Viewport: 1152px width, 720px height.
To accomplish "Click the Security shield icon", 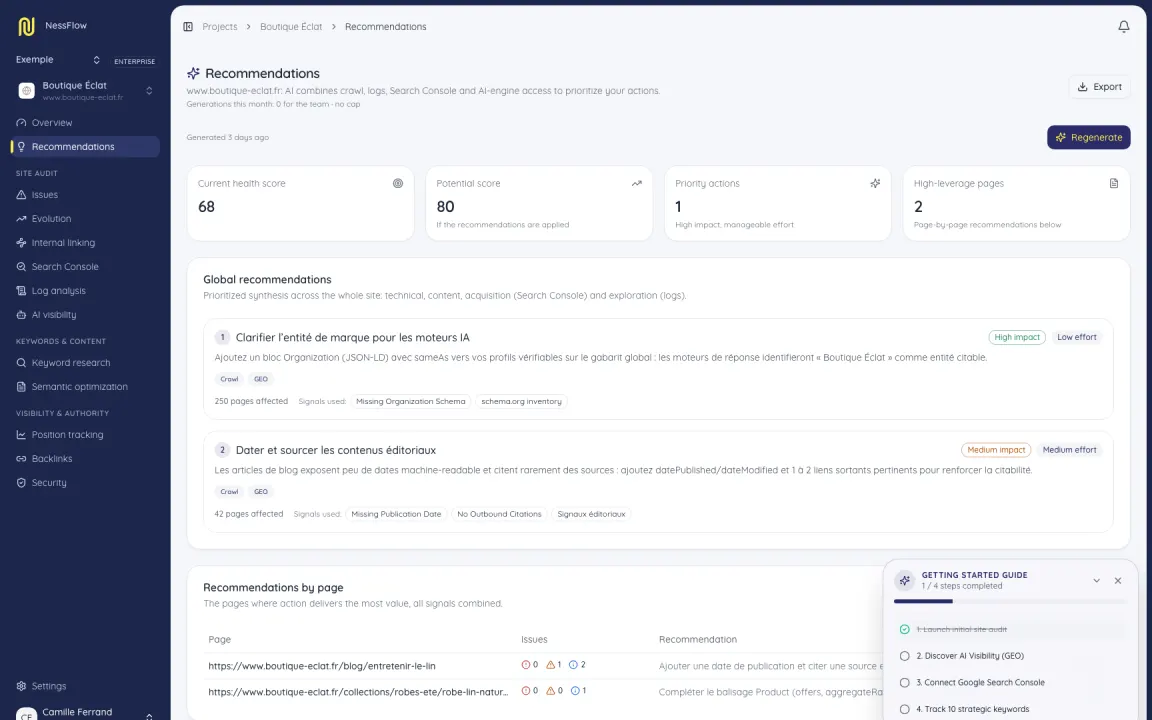I will tap(21, 483).
